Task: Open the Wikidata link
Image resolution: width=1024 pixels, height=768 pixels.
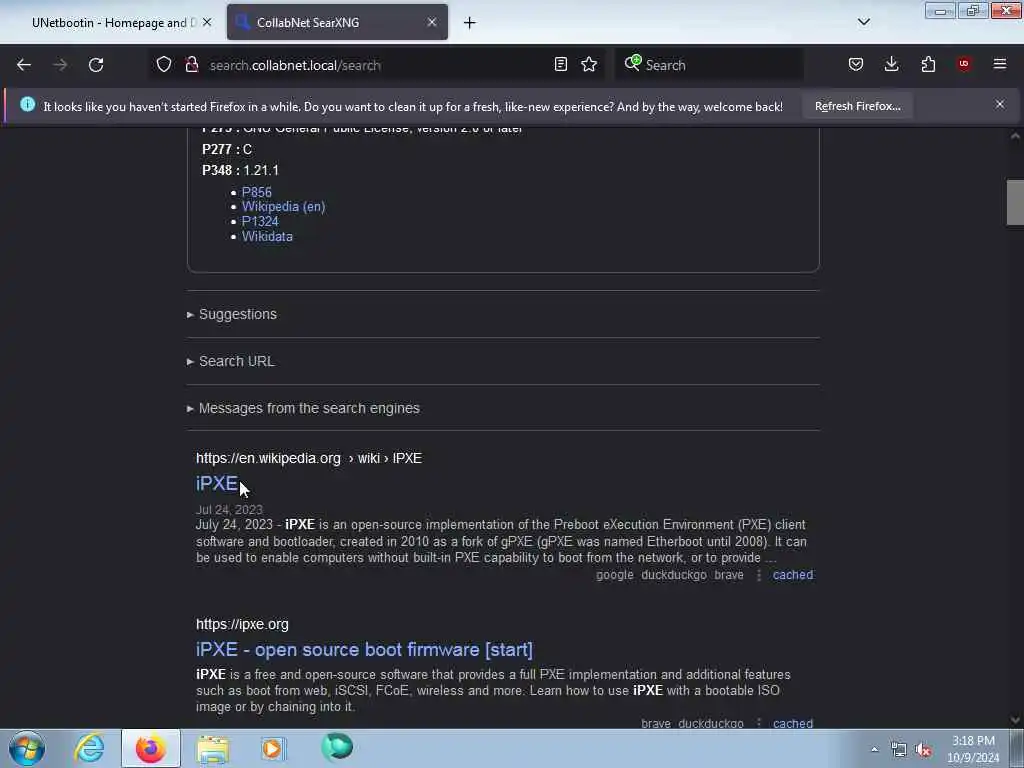Action: [x=267, y=236]
